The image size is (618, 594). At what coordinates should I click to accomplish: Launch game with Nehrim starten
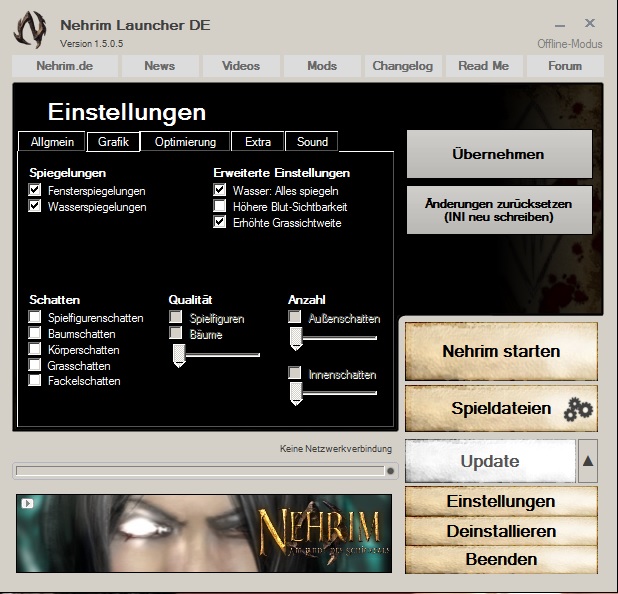tap(501, 351)
